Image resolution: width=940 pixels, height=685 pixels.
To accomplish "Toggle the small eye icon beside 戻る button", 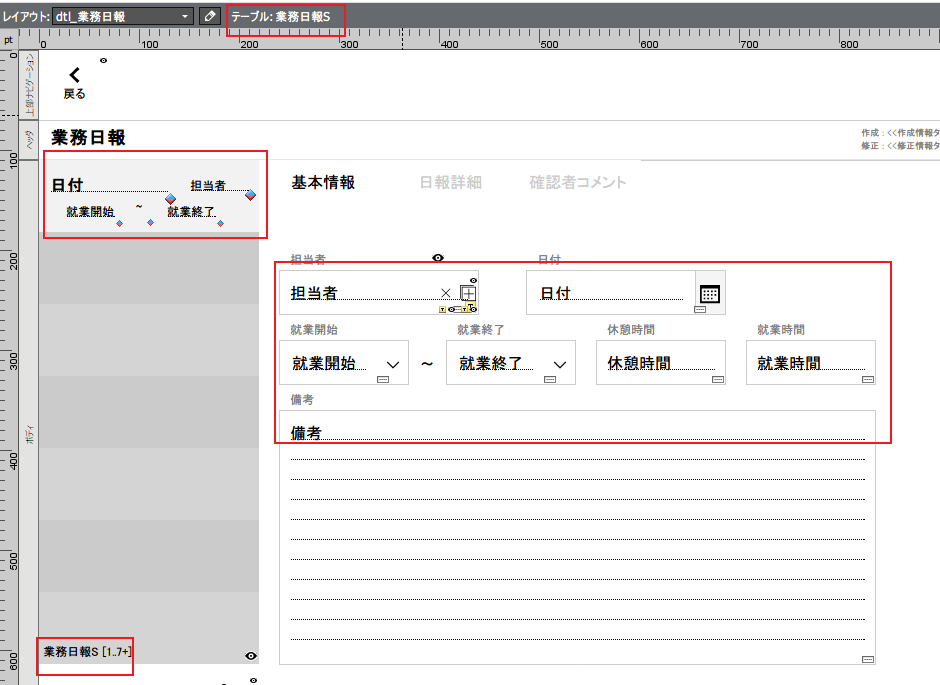I will 104,61.
